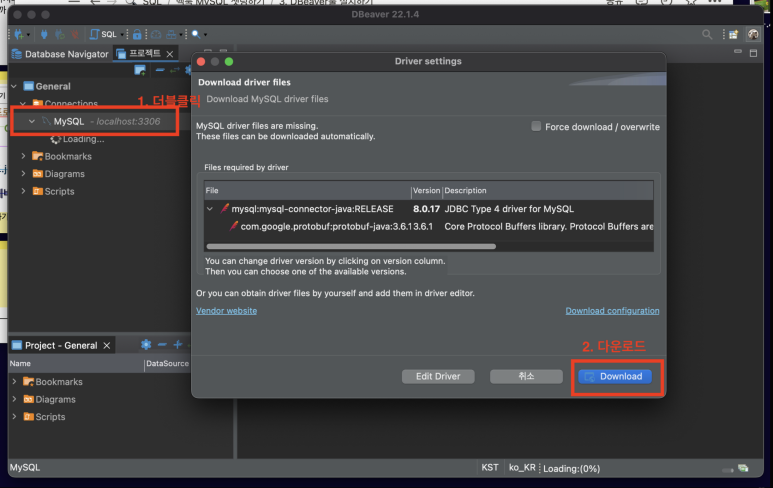Open dropdown arrow beside blue magnifier

[x=205, y=35]
